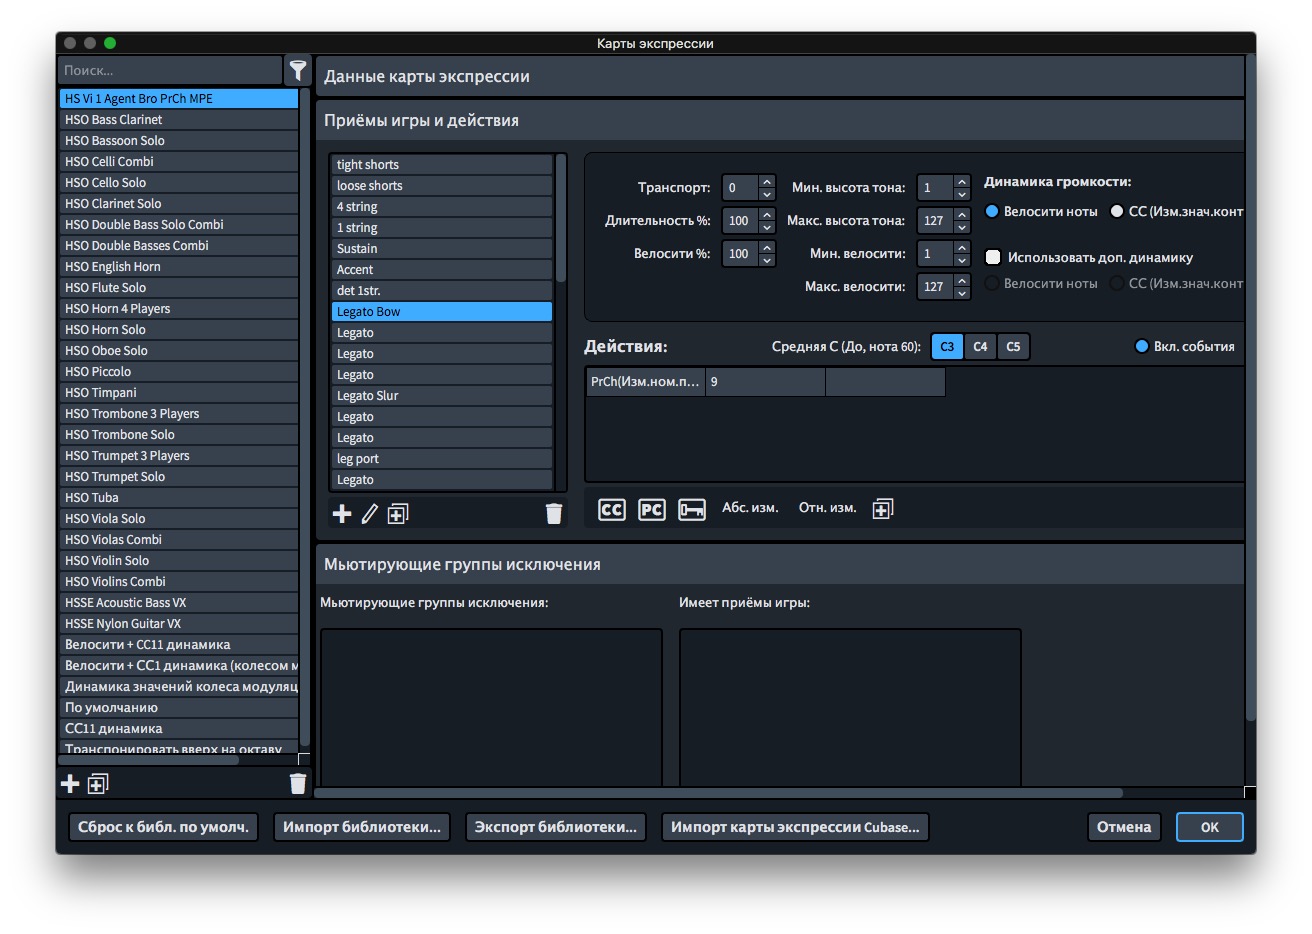Image resolution: width=1312 pixels, height=934 pixels.
Task: Select the leg port technique
Action: [442, 458]
